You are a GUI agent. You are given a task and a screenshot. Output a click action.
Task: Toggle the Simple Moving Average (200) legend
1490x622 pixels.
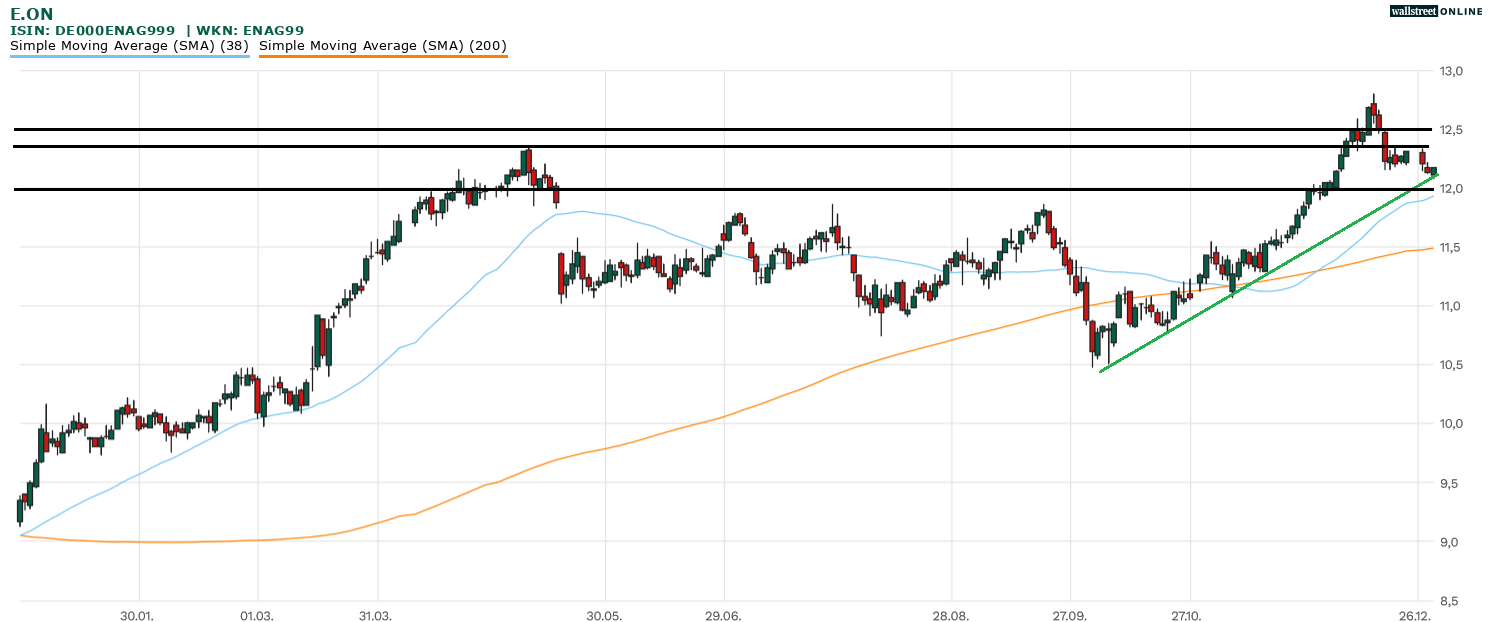[x=383, y=46]
